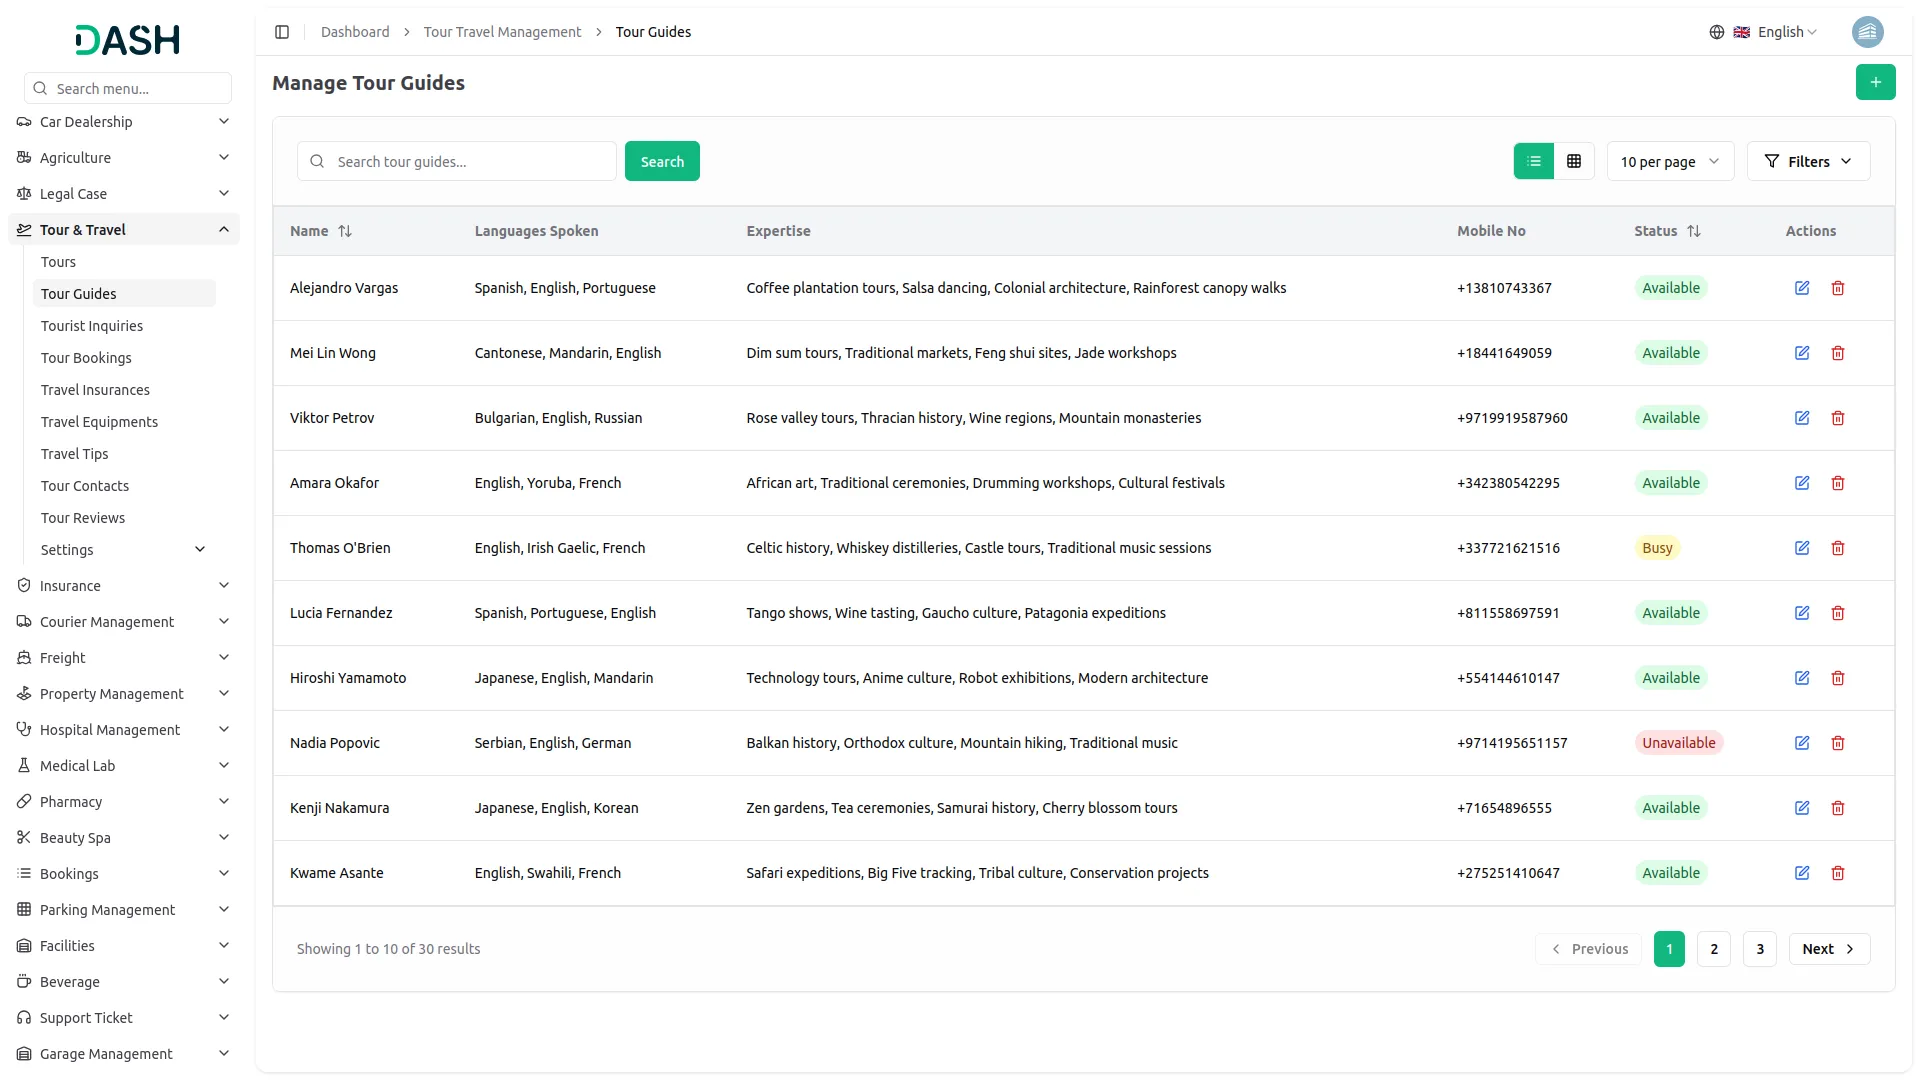Go to Tour Bookings menu item
This screenshot has height=1080, width=1920.
[x=86, y=358]
